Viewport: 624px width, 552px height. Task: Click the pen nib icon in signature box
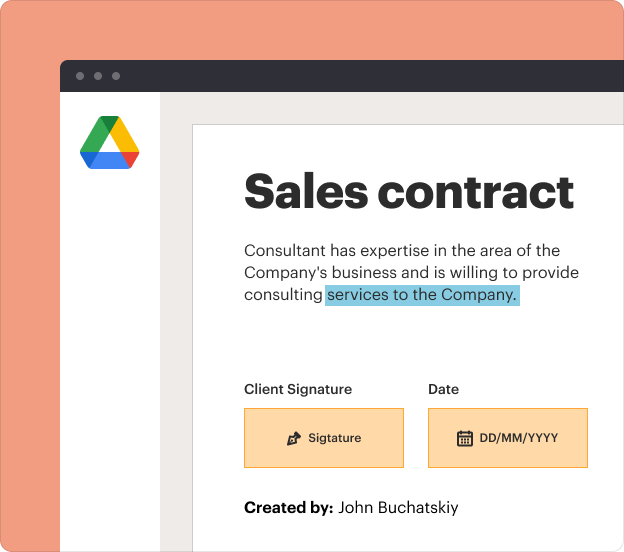click(294, 438)
